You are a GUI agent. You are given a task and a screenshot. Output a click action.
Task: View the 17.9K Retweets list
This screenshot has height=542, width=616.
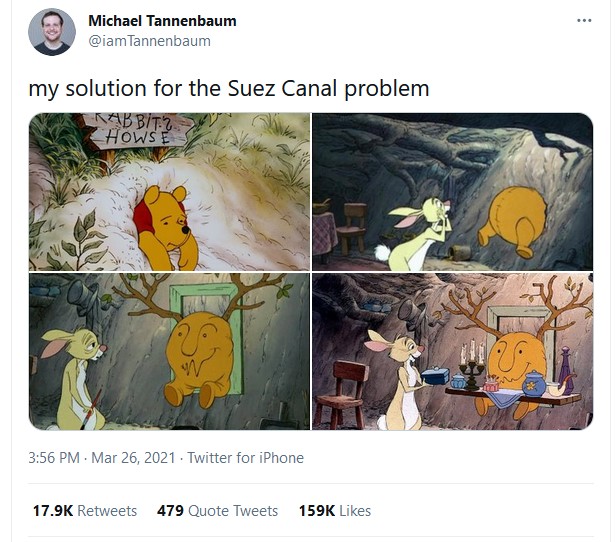pyautogui.click(x=85, y=511)
